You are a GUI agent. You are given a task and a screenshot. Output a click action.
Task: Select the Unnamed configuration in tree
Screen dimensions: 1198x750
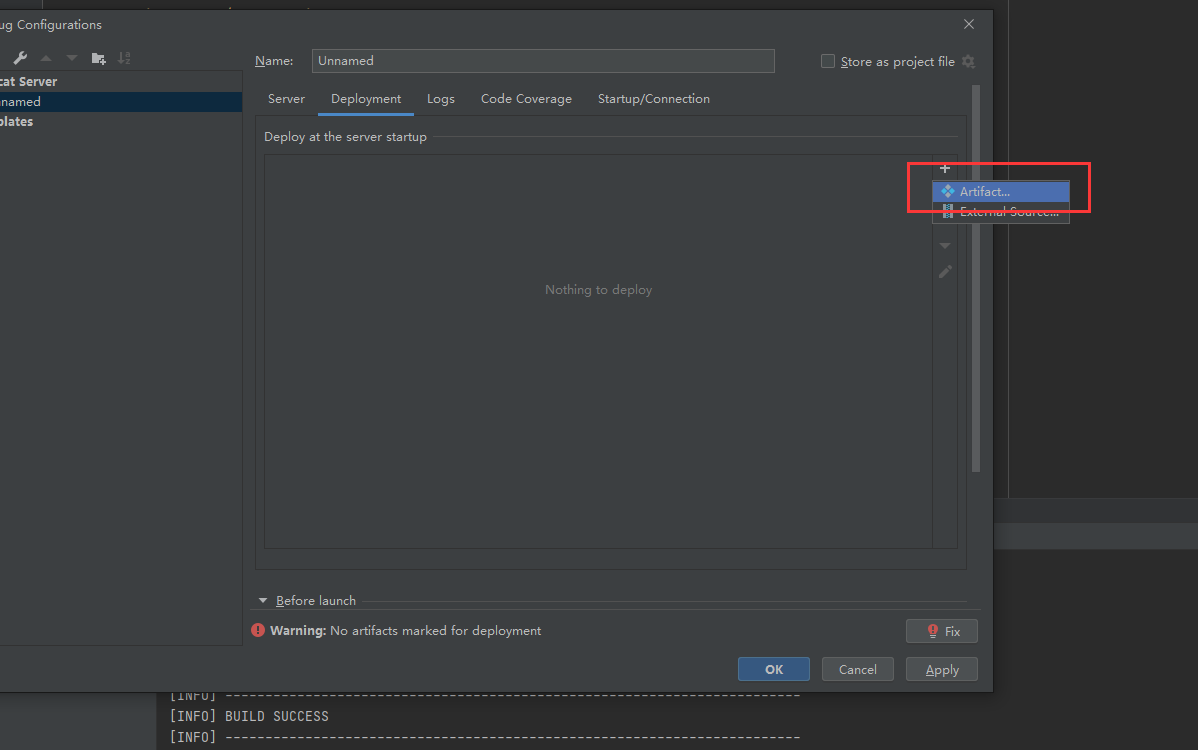coord(121,102)
